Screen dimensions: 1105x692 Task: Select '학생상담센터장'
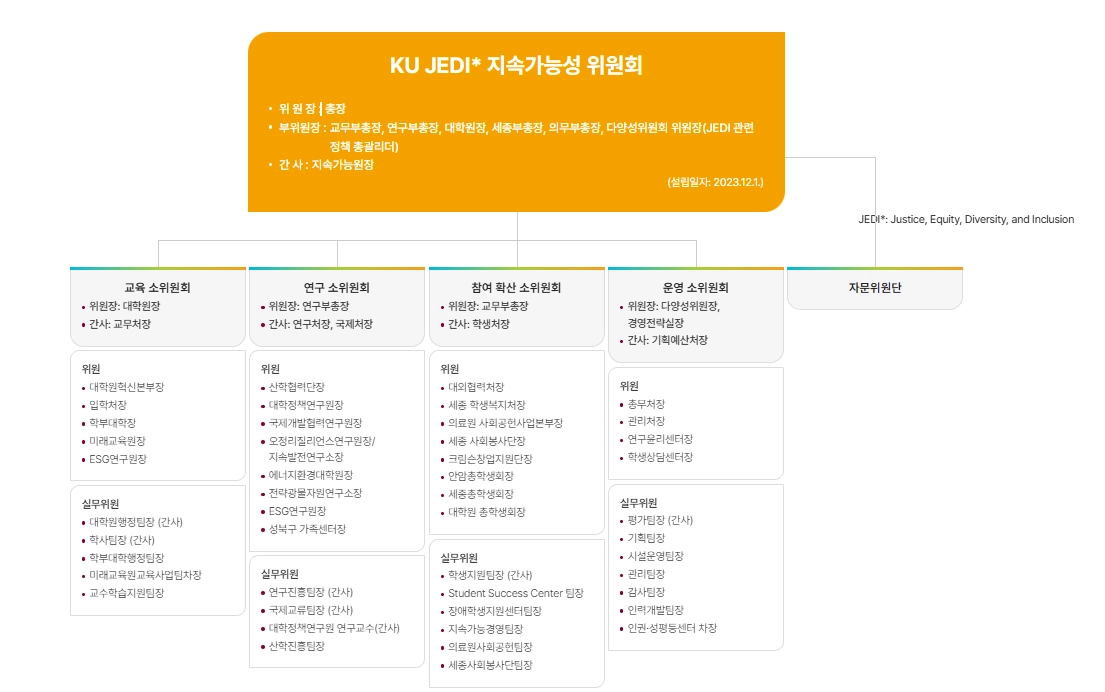click(x=660, y=457)
